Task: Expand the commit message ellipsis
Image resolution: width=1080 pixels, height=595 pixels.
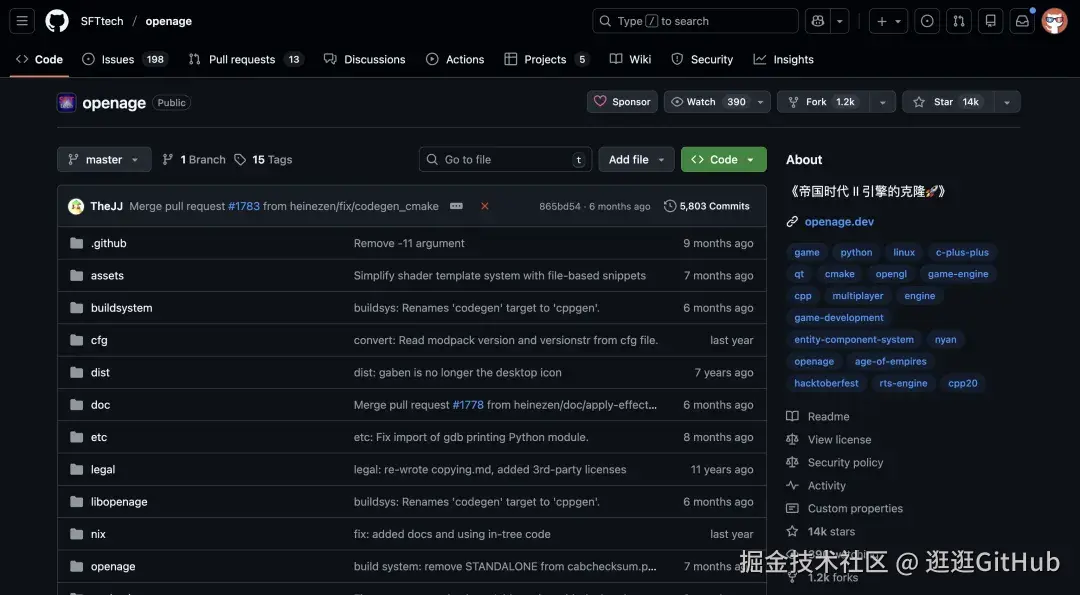Action: tap(456, 206)
